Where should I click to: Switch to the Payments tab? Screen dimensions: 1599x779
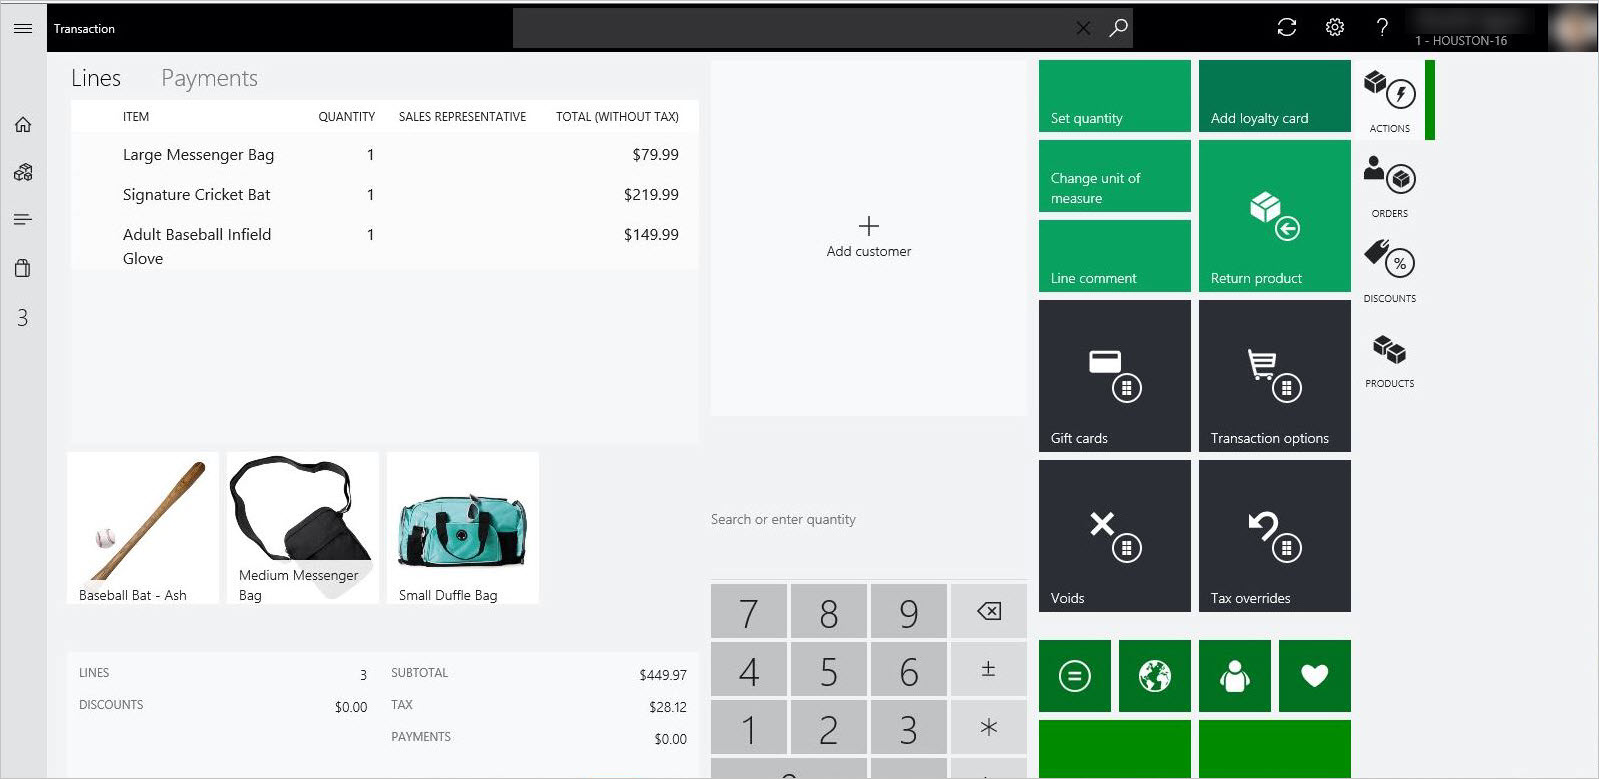coord(209,78)
